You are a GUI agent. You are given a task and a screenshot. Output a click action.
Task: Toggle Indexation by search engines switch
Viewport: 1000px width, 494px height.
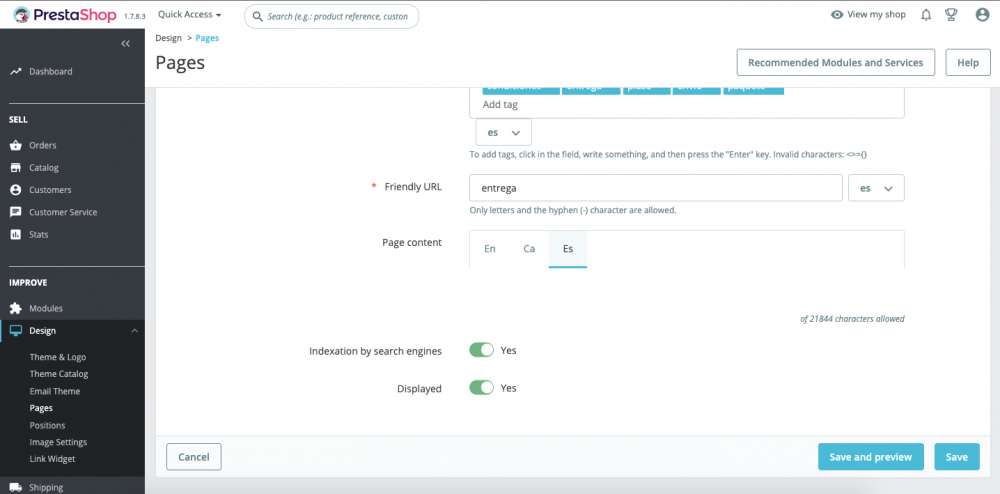pyautogui.click(x=482, y=350)
